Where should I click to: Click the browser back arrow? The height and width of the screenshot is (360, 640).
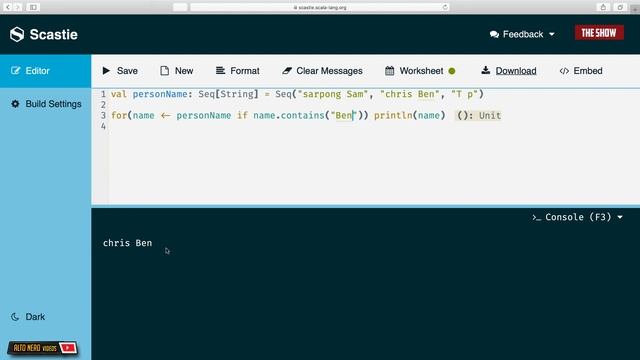pos(8,7)
